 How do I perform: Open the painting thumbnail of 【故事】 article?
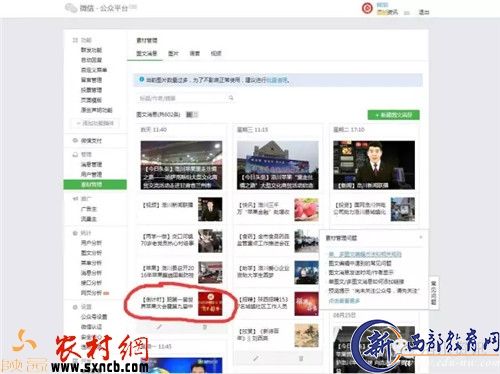[x=306, y=335]
